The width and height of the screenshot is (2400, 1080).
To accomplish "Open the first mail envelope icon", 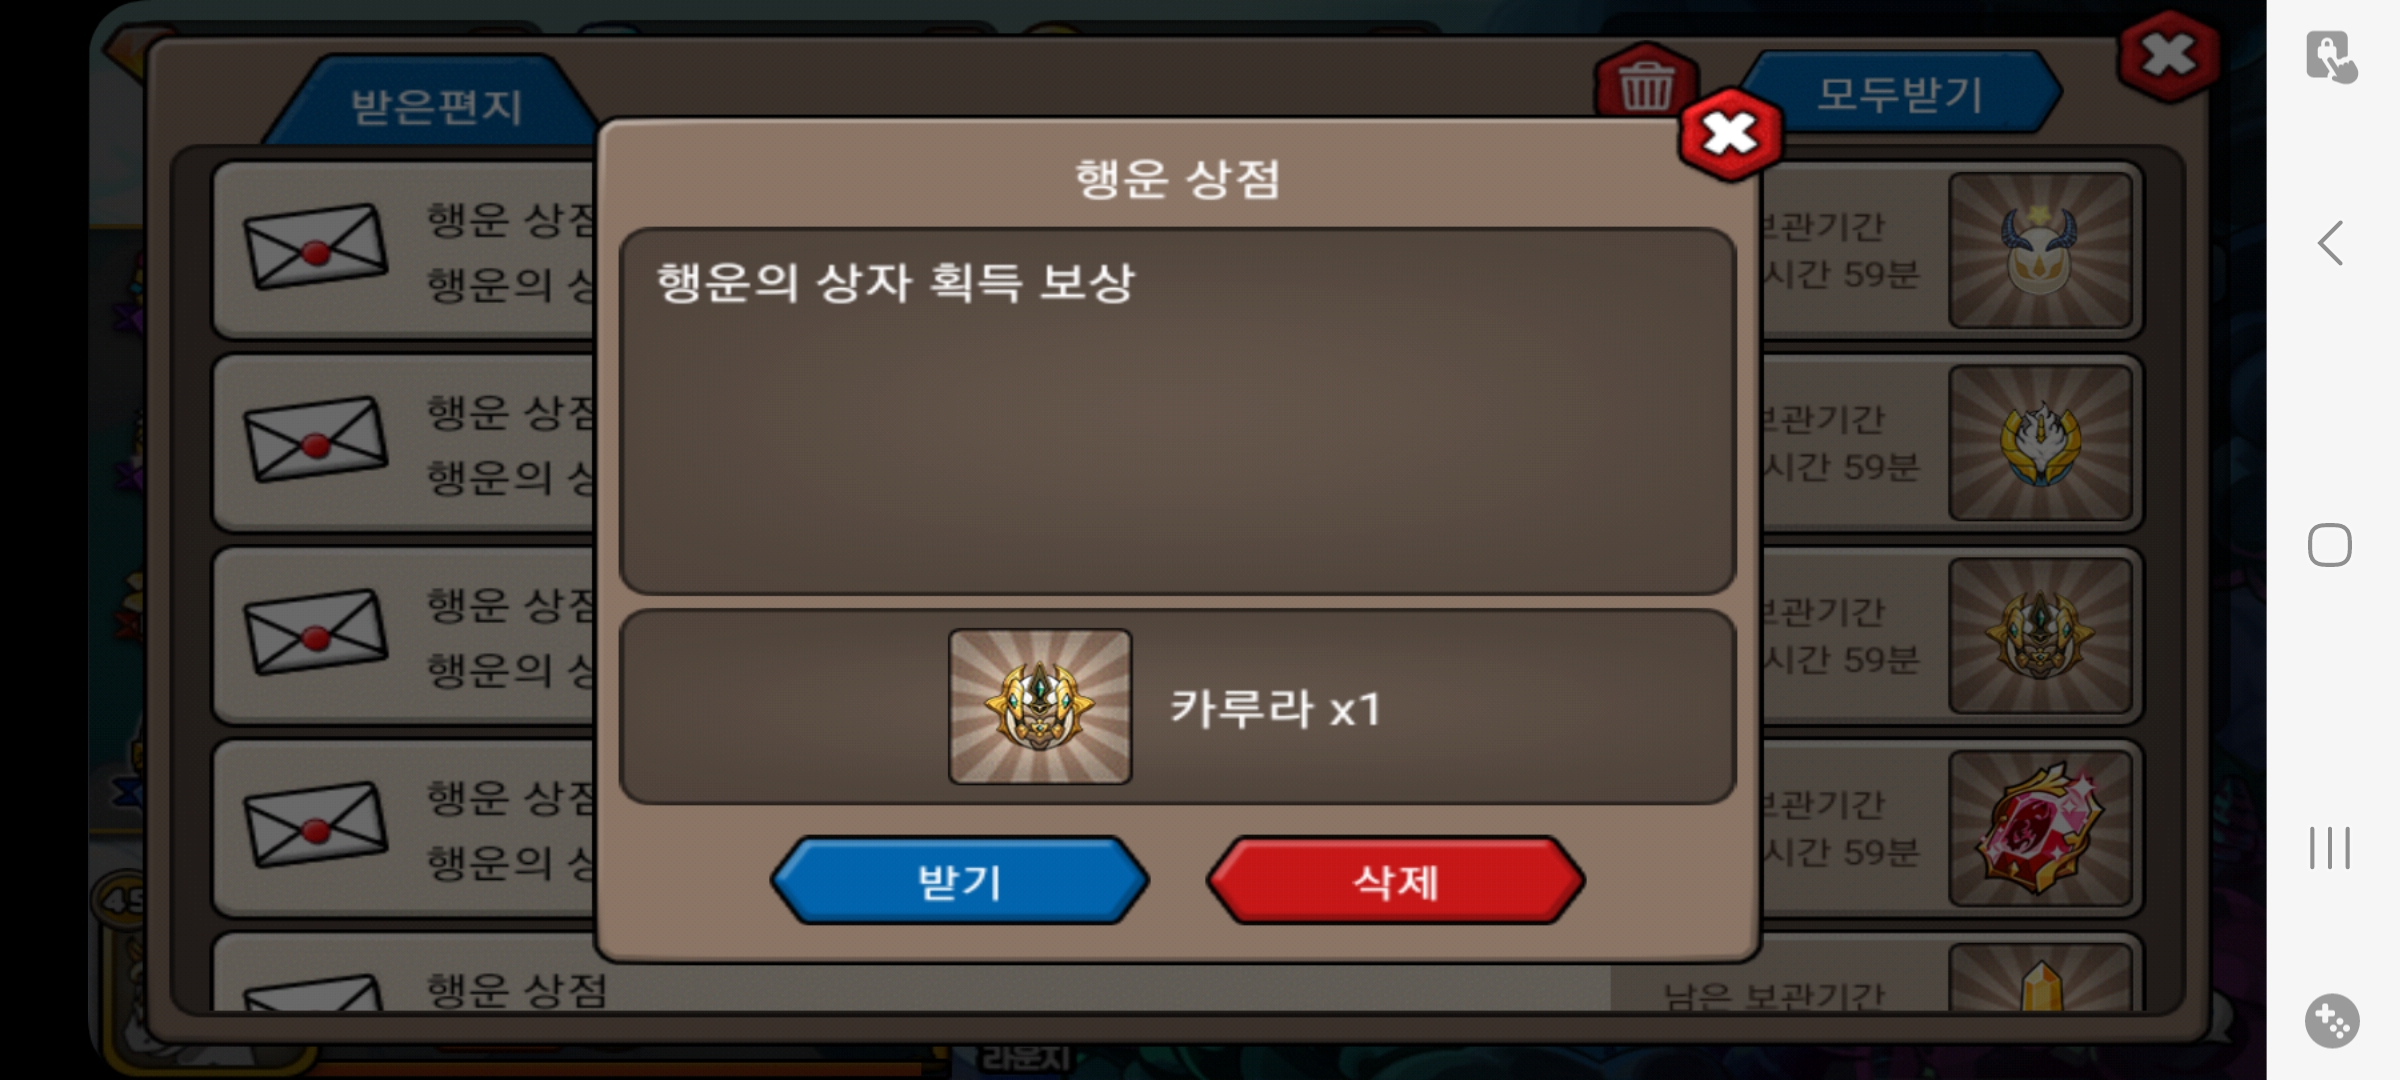I will tap(315, 247).
